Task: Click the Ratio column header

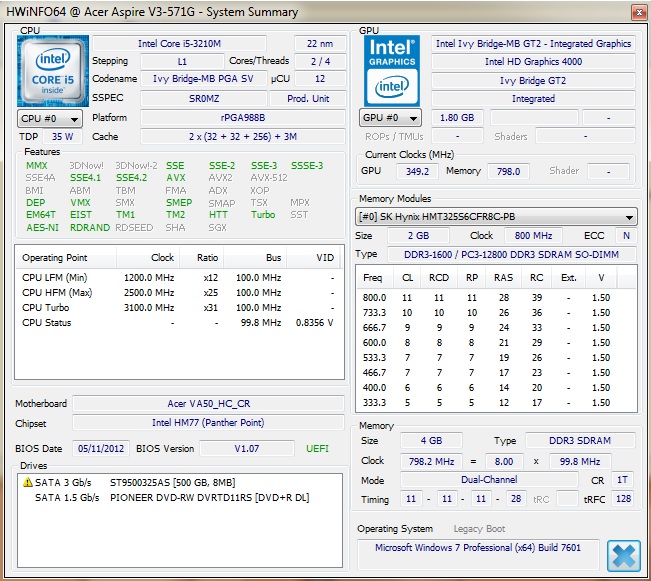Action: click(202, 258)
